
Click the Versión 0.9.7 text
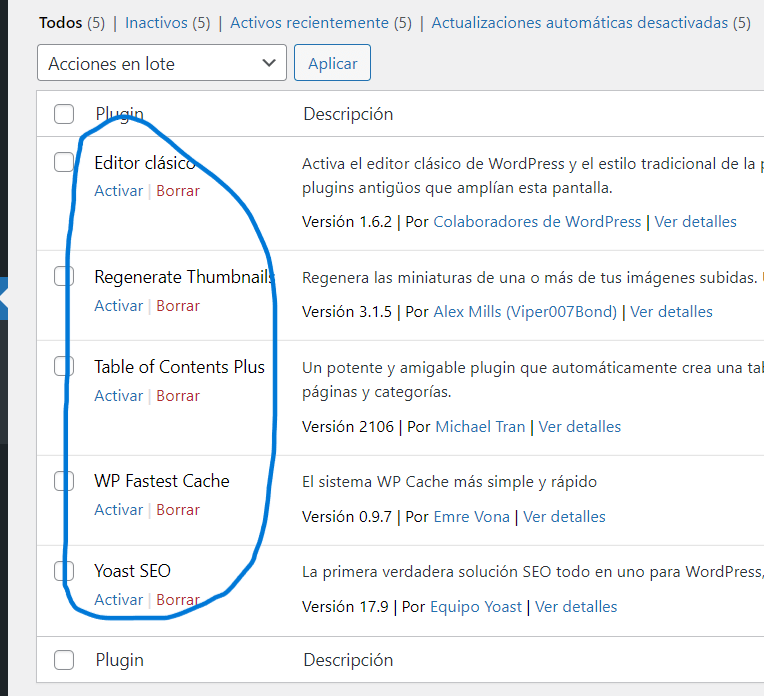(346, 517)
